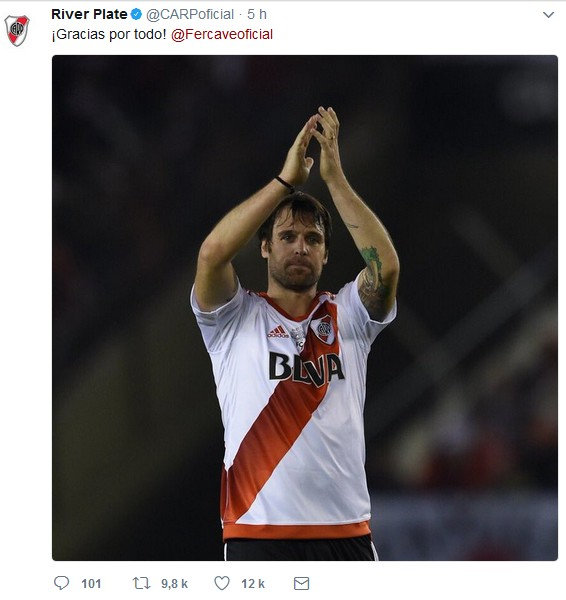Visit the @CARPoficial handle
Viewport: 566px width, 600px height.
pyautogui.click(x=190, y=15)
